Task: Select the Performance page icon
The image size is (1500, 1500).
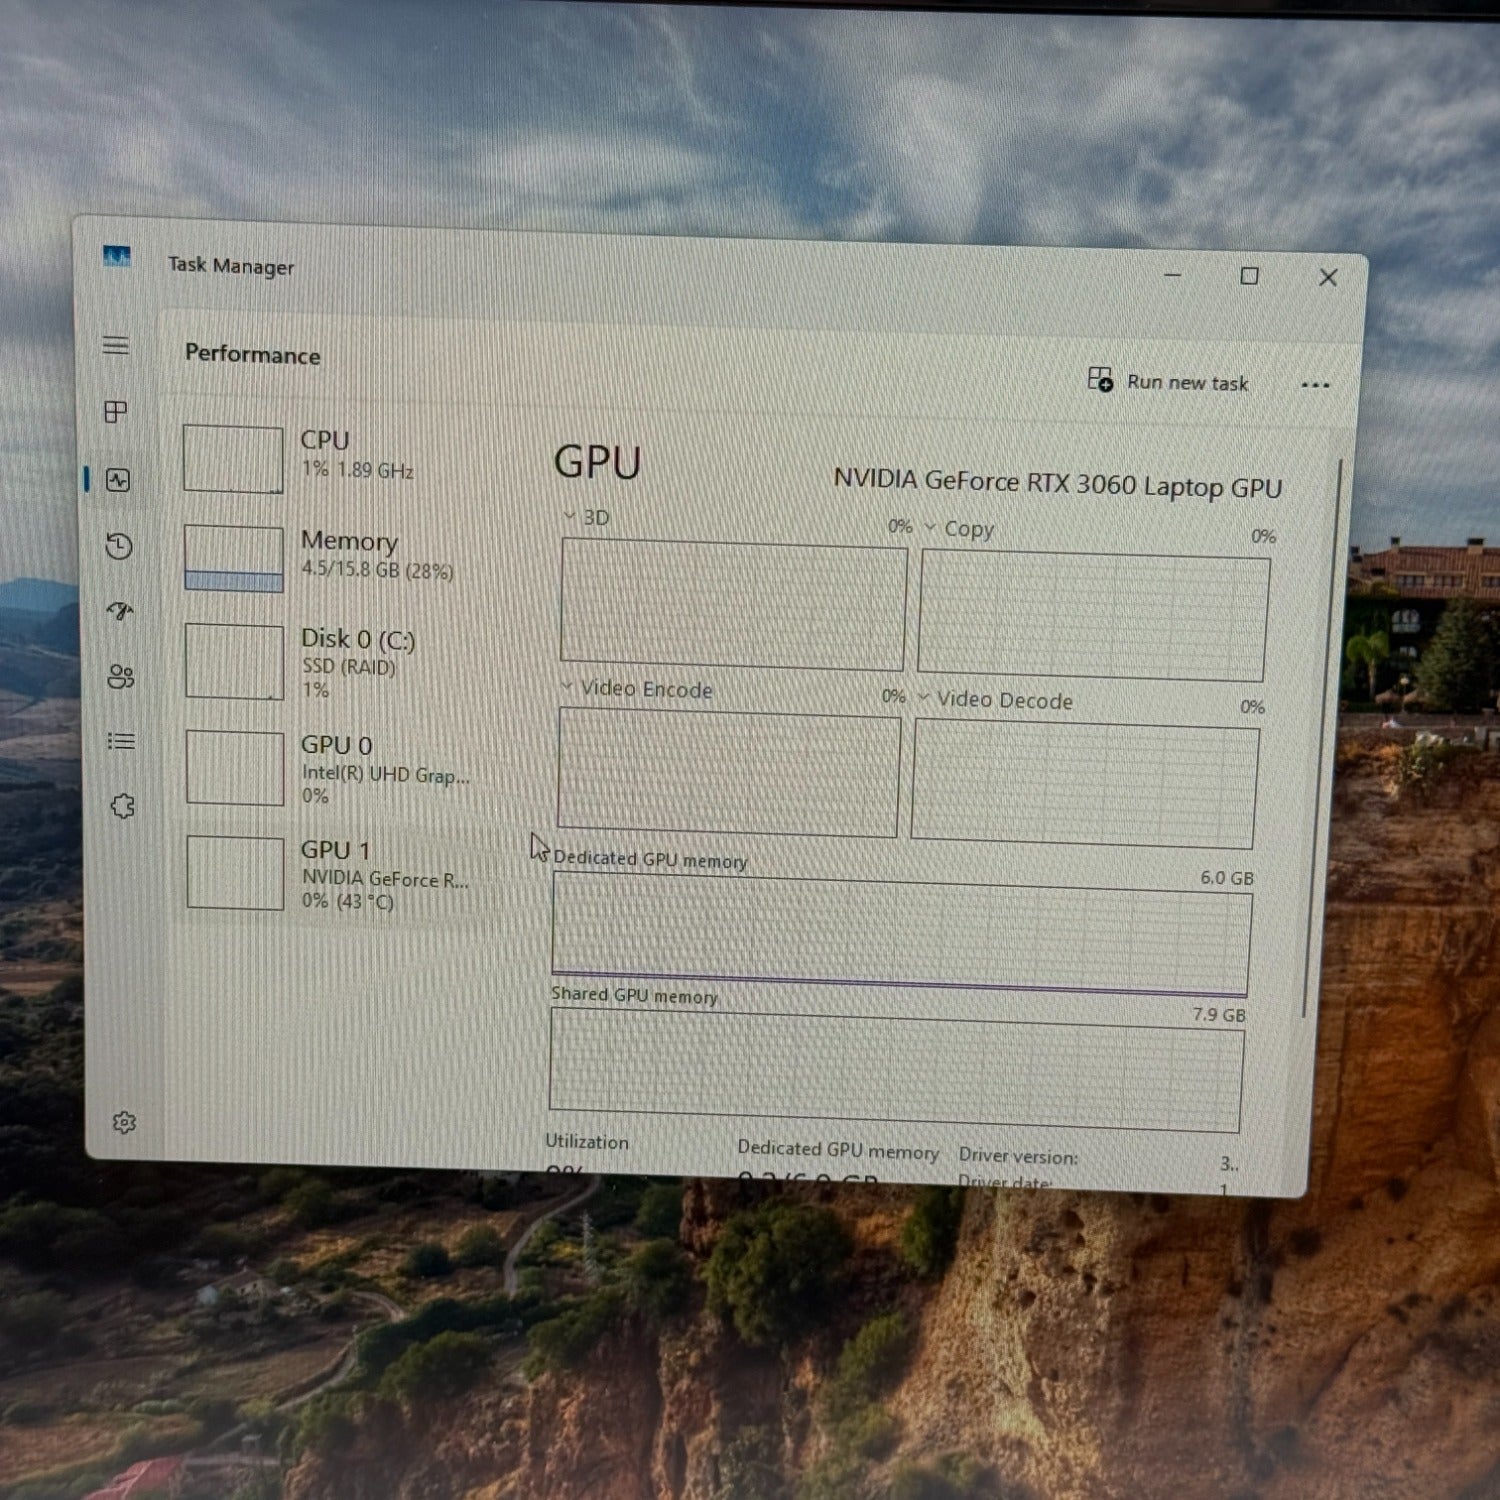Action: pyautogui.click(x=118, y=480)
